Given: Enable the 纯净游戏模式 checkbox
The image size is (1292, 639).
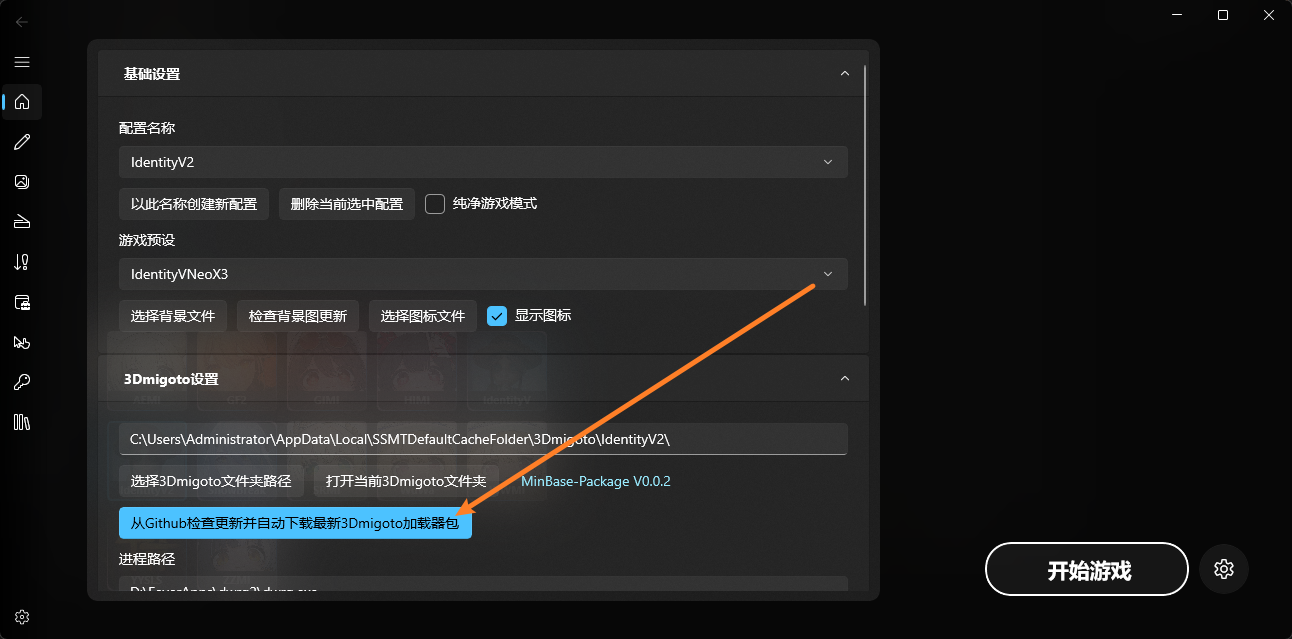Looking at the screenshot, I should coord(435,204).
